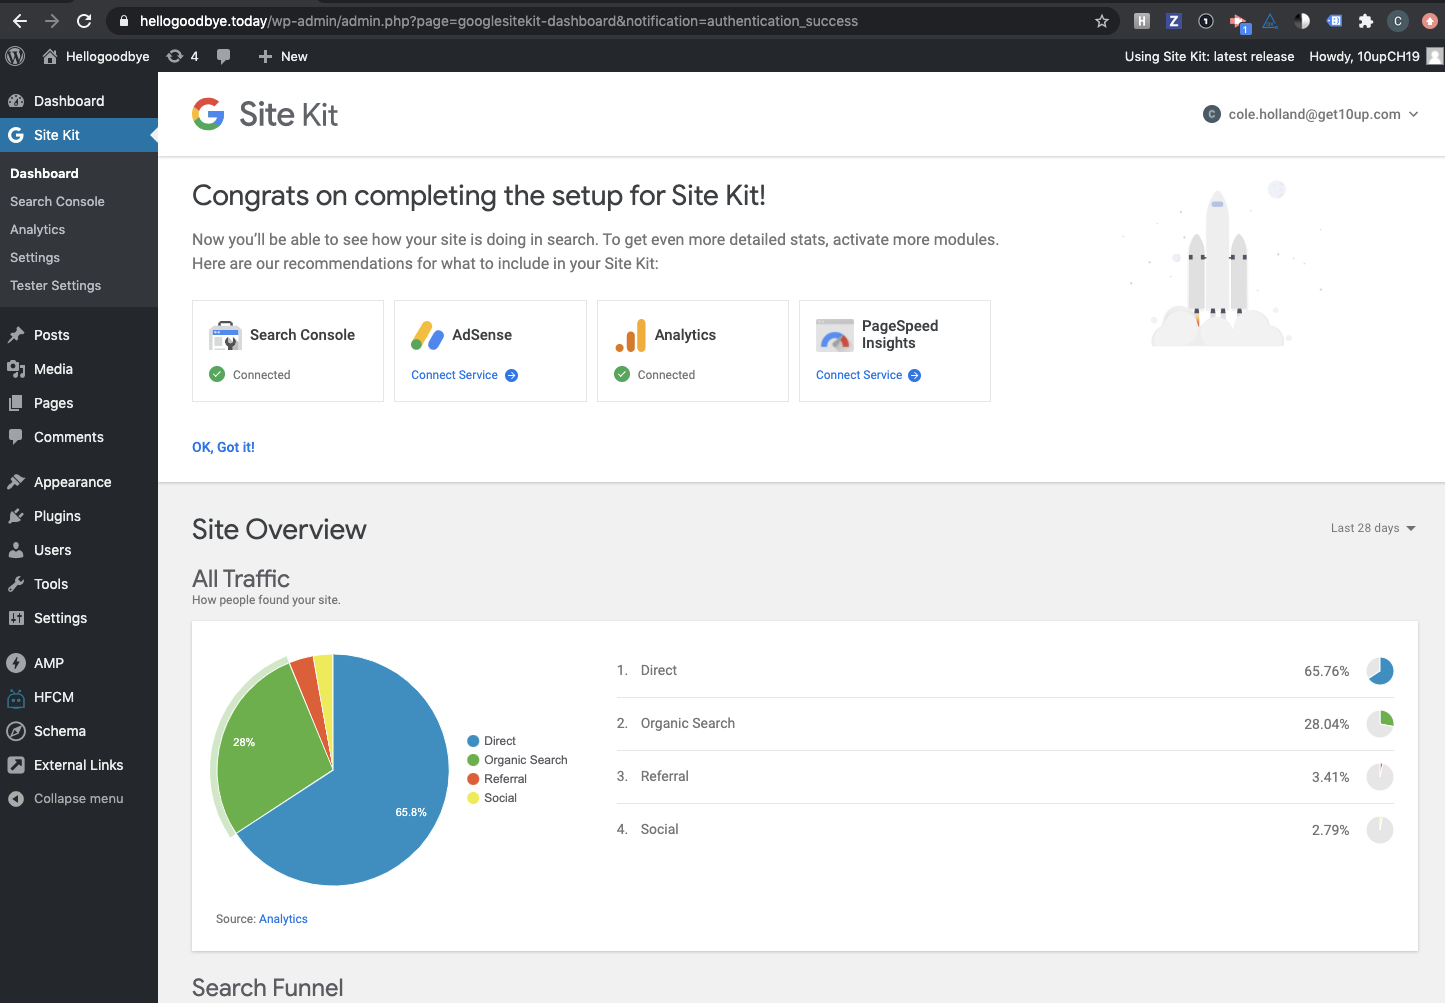The width and height of the screenshot is (1445, 1003).
Task: Click yellow Social legend entry
Action: [x=492, y=798]
